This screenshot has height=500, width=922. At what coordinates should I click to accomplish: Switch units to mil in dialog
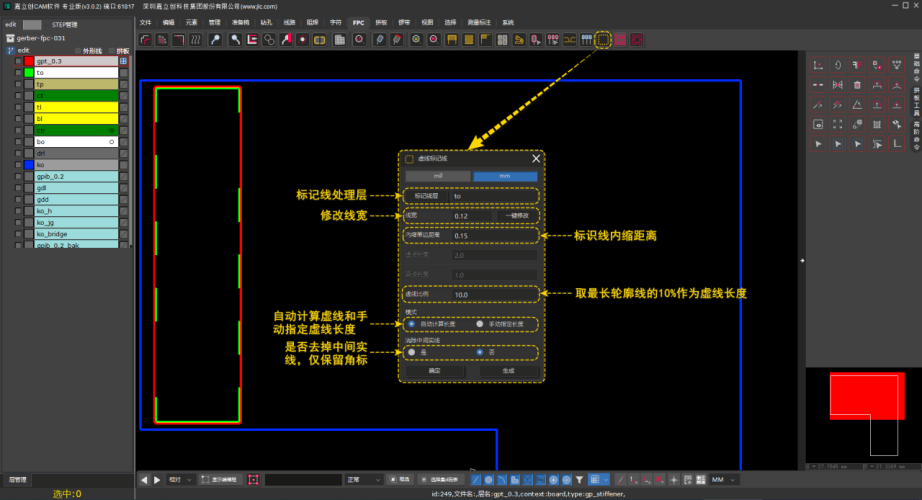pos(438,176)
